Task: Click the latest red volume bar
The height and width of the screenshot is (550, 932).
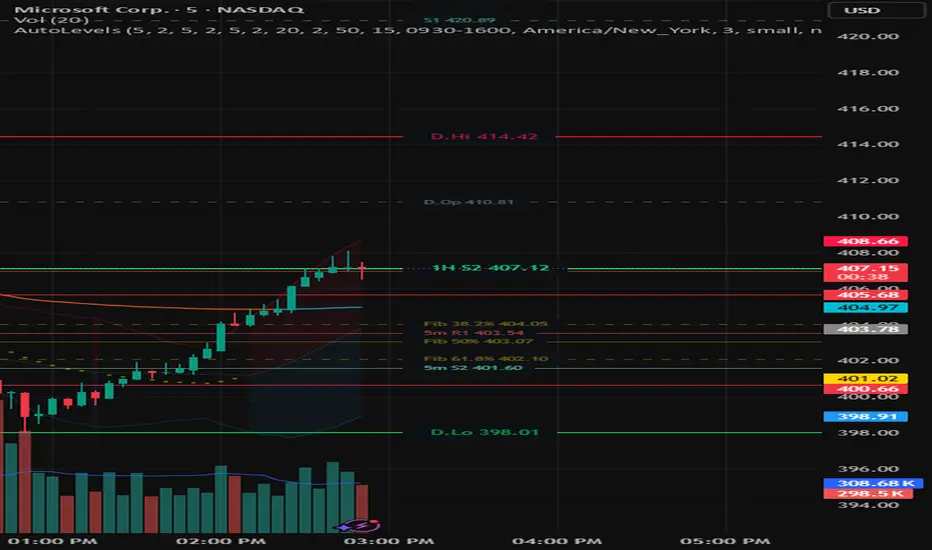Action: (x=362, y=508)
